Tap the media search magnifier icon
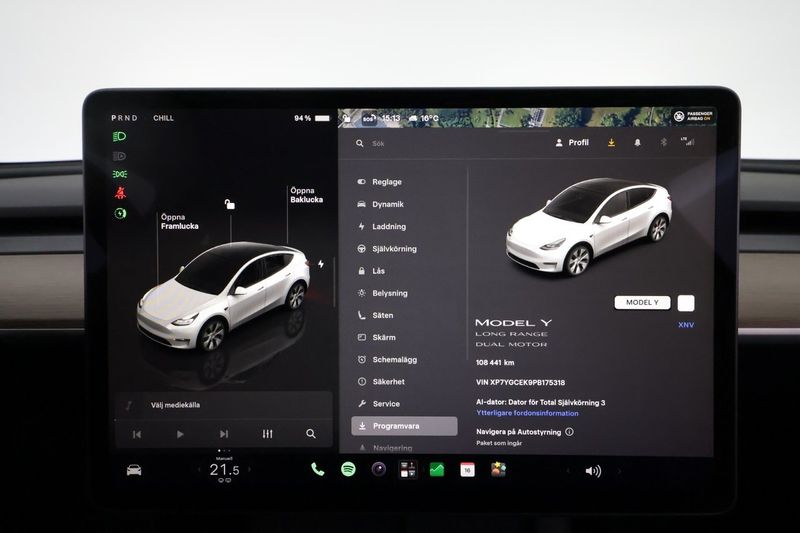This screenshot has width=800, height=533. coord(311,434)
